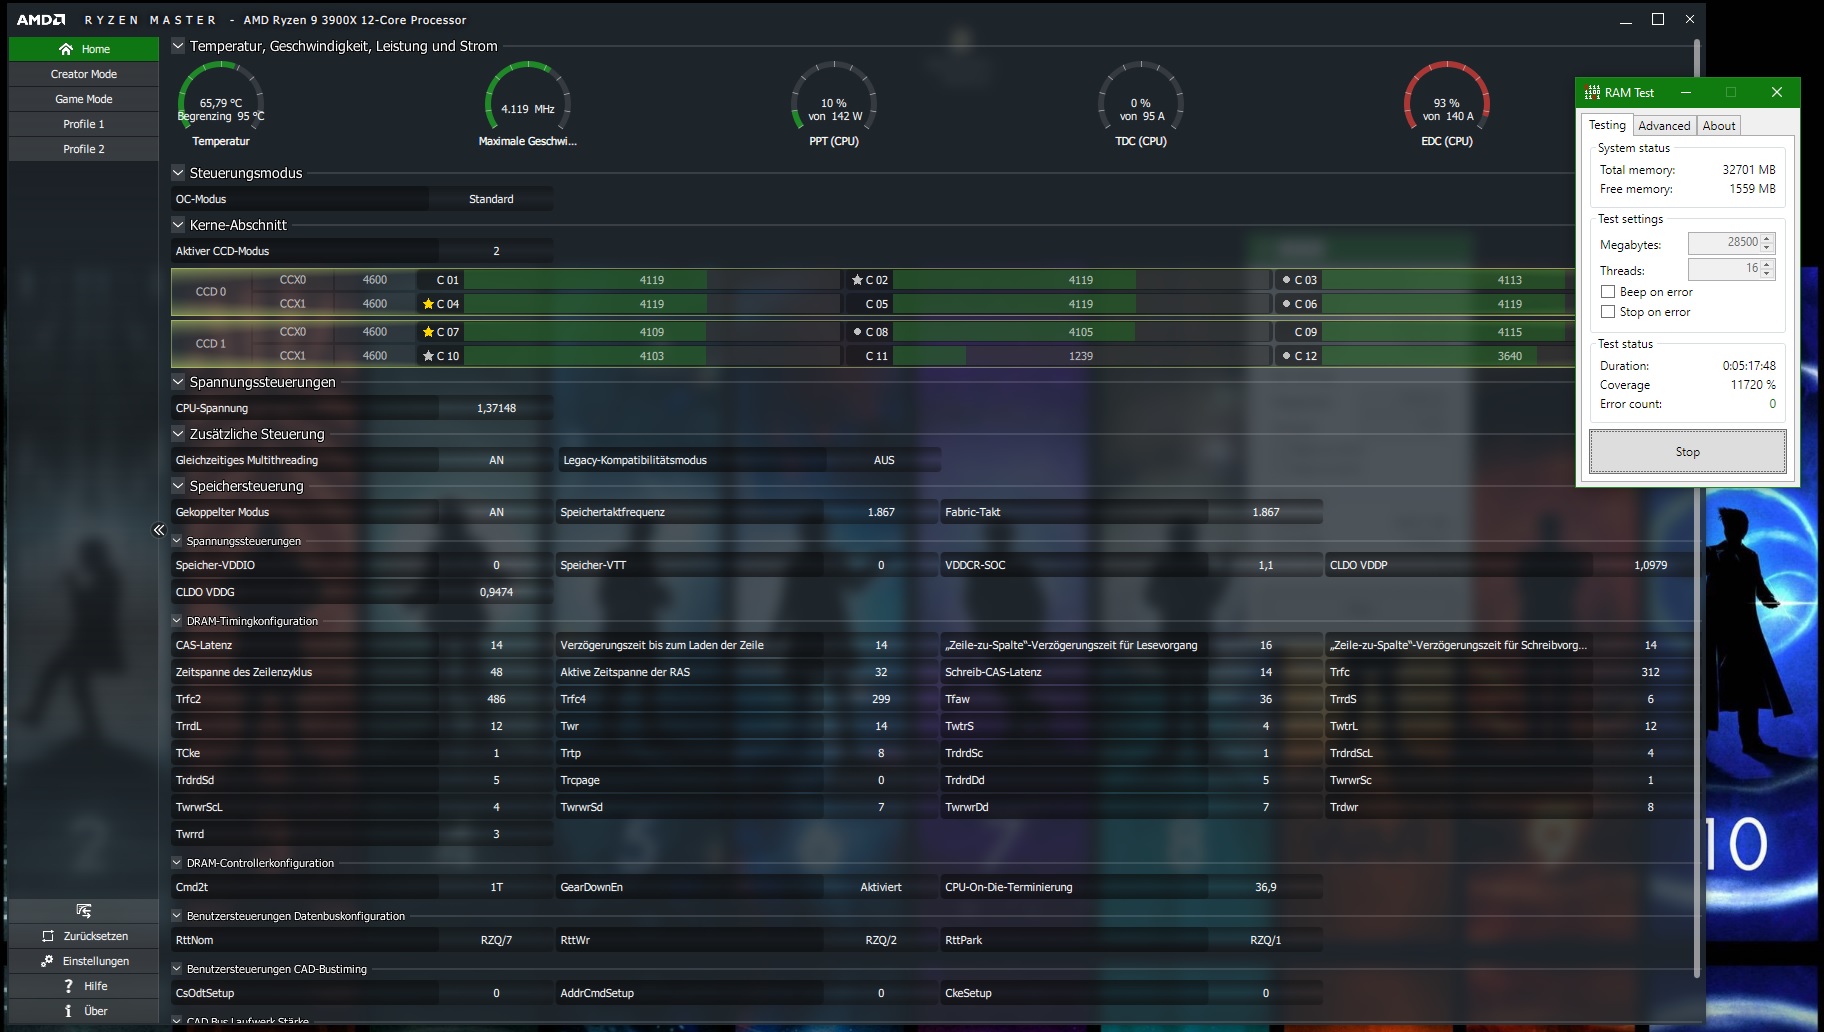The height and width of the screenshot is (1032, 1824).
Task: Collapse the Zusätzliche Steuerung section
Action: pyautogui.click(x=178, y=434)
